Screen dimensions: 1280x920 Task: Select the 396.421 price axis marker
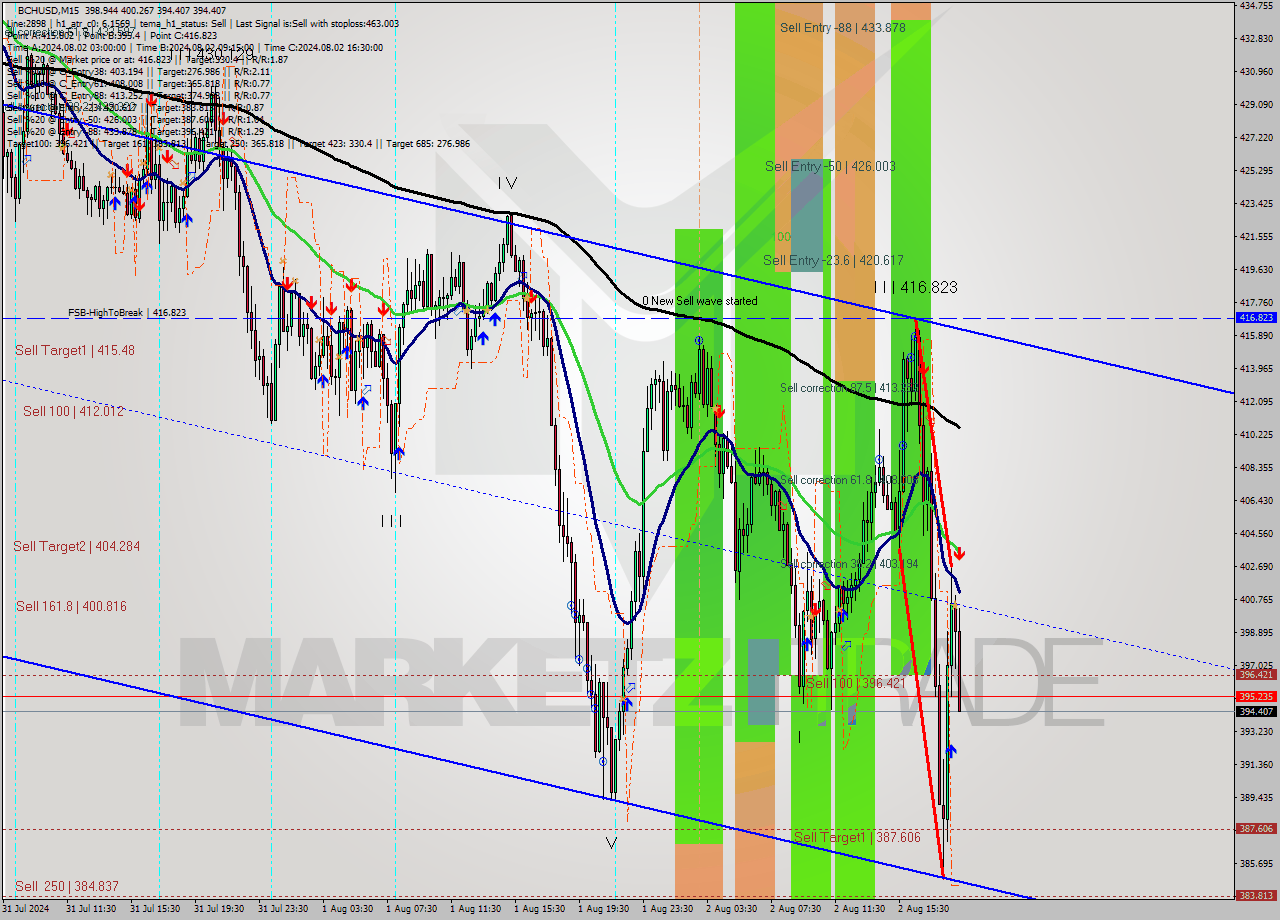point(1256,675)
